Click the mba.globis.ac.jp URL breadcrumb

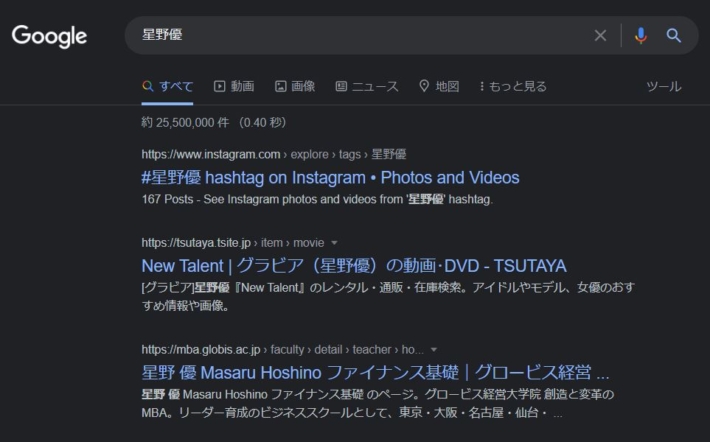tap(283, 350)
